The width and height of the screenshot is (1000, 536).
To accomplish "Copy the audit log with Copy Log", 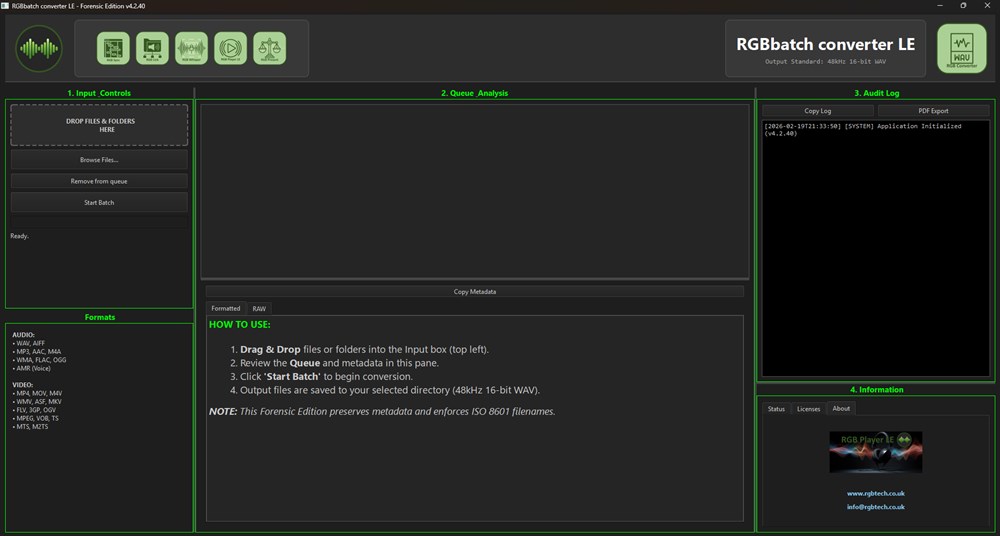I will pos(818,110).
